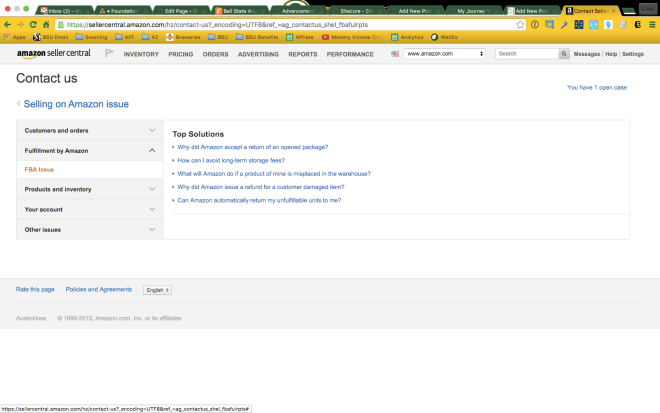
Task: Reload the page with the refresh icon
Action: click(33, 24)
